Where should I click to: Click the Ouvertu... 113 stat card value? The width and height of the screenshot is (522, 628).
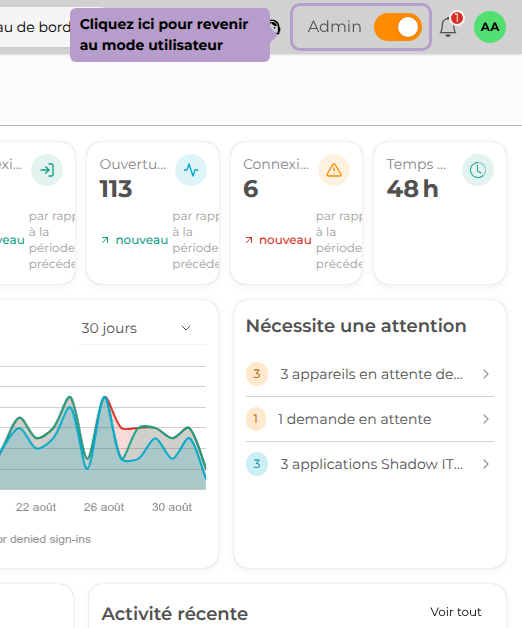[116, 189]
